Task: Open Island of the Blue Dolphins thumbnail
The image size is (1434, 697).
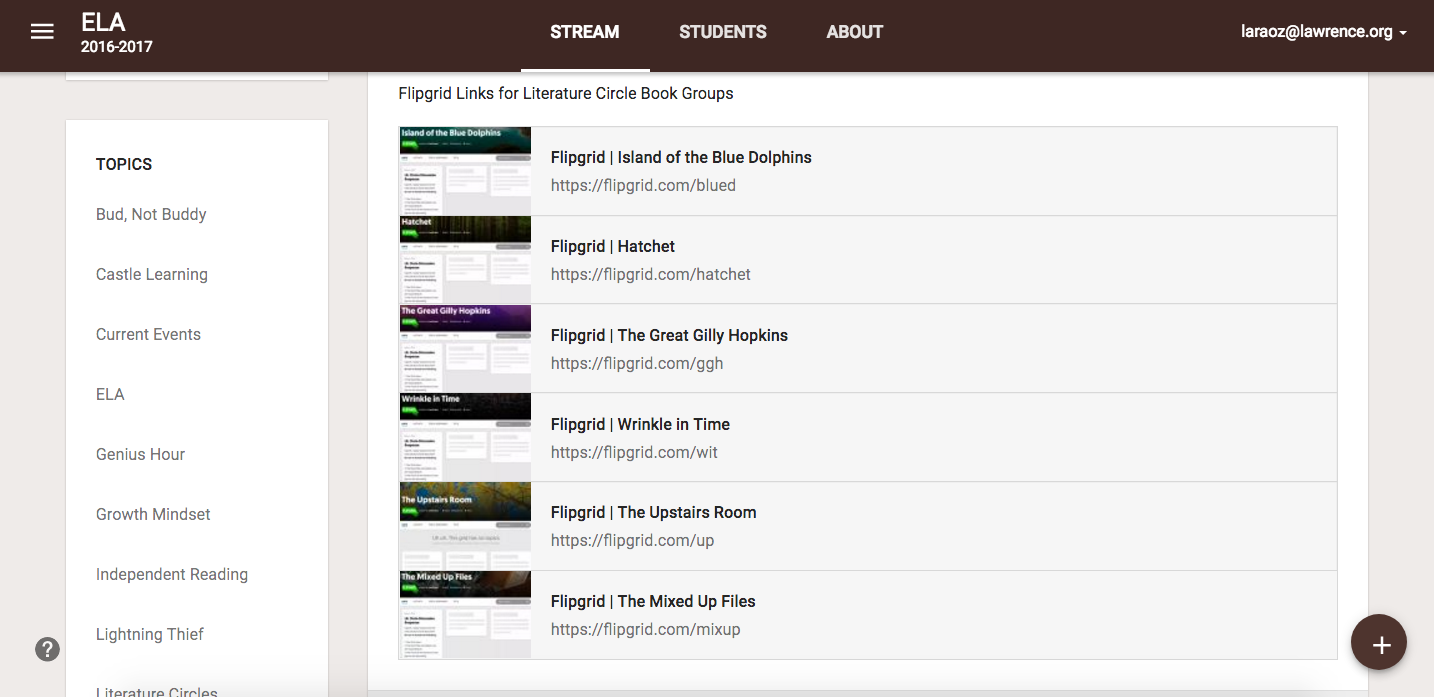Action: pyautogui.click(x=465, y=171)
